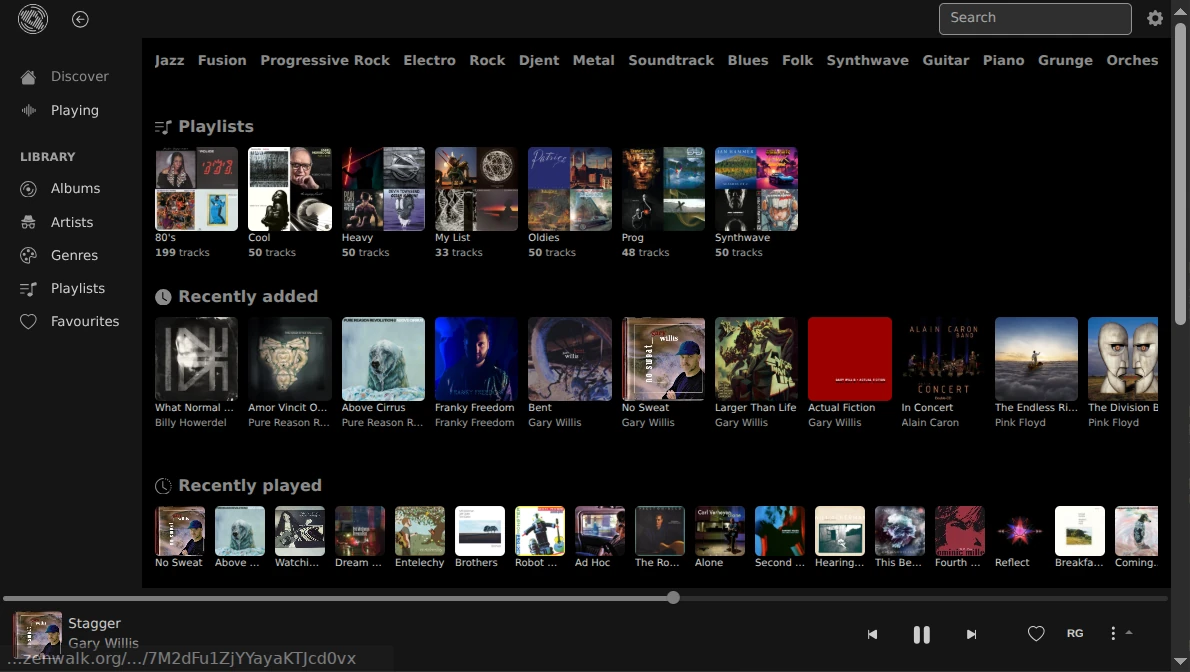The width and height of the screenshot is (1190, 672).
Task: Pause the current song
Action: 922,634
